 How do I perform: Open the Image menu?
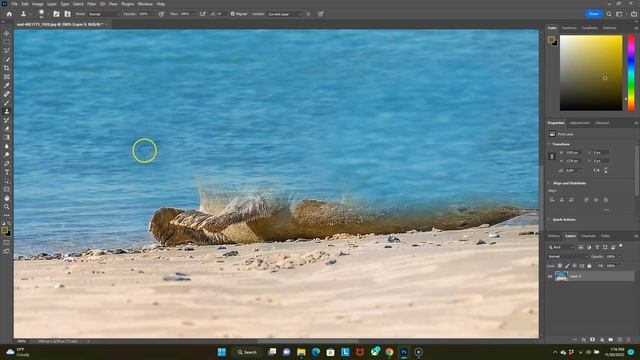tap(38, 4)
